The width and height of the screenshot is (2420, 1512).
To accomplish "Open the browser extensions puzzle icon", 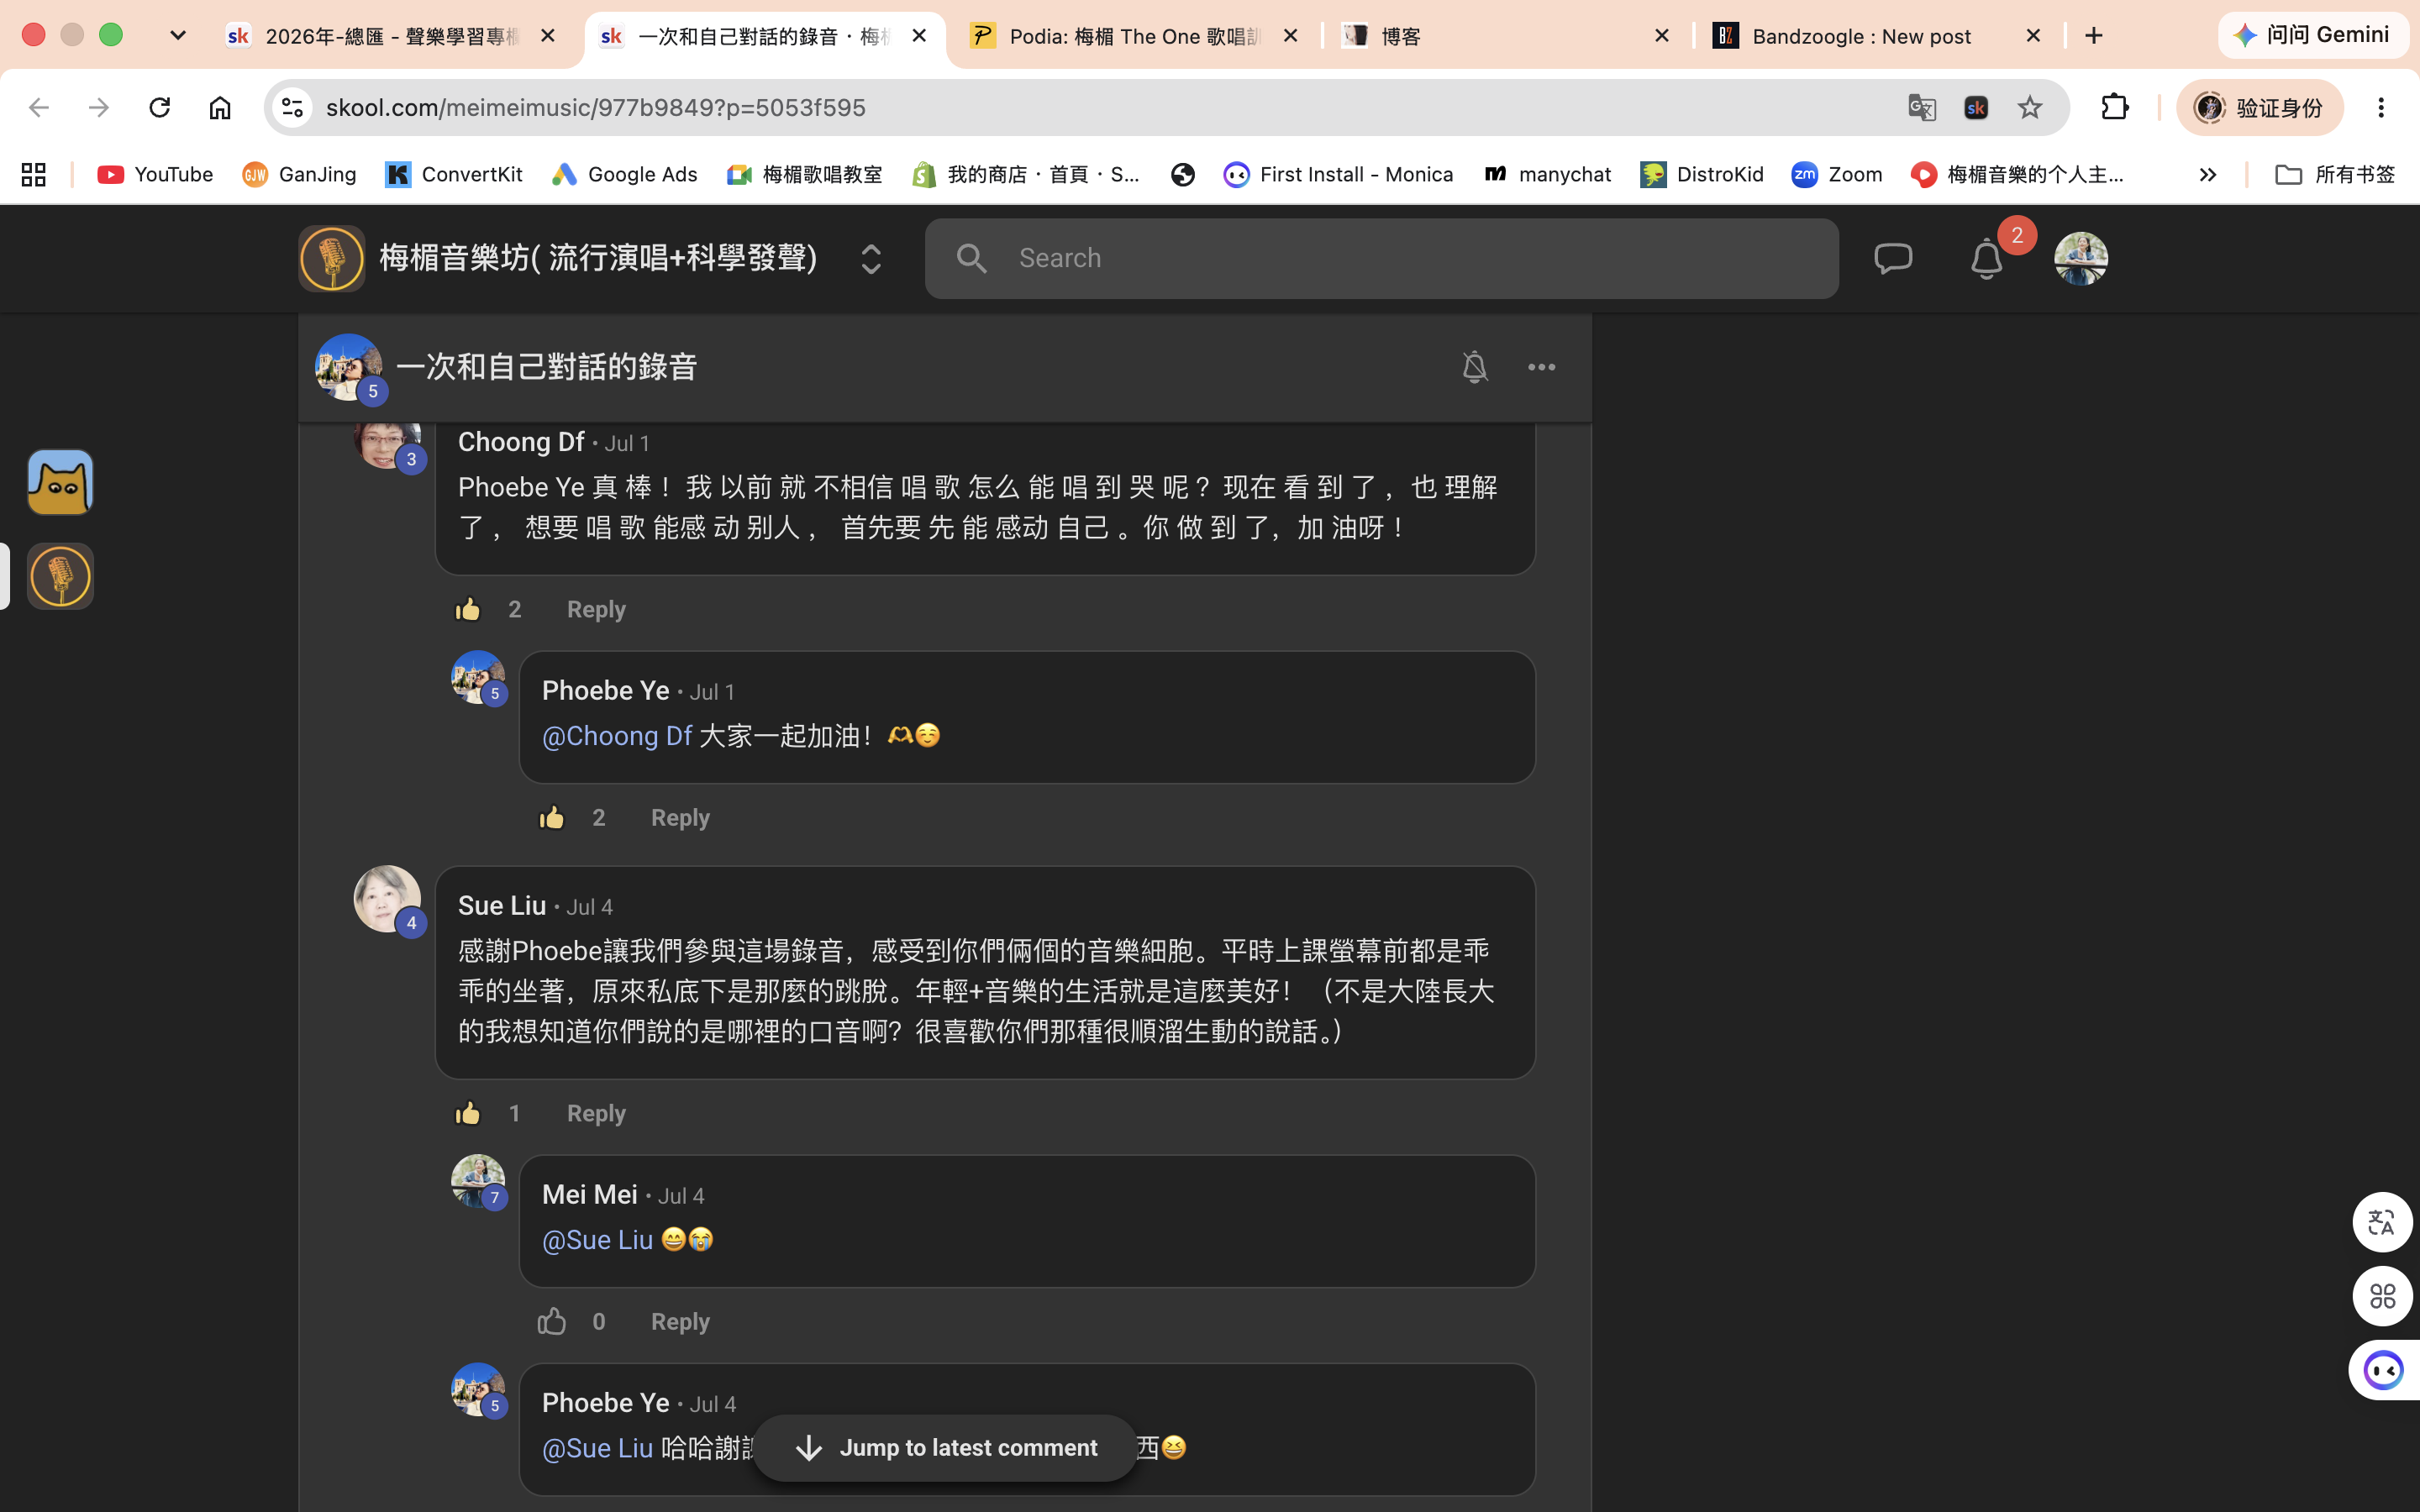I will [2115, 107].
